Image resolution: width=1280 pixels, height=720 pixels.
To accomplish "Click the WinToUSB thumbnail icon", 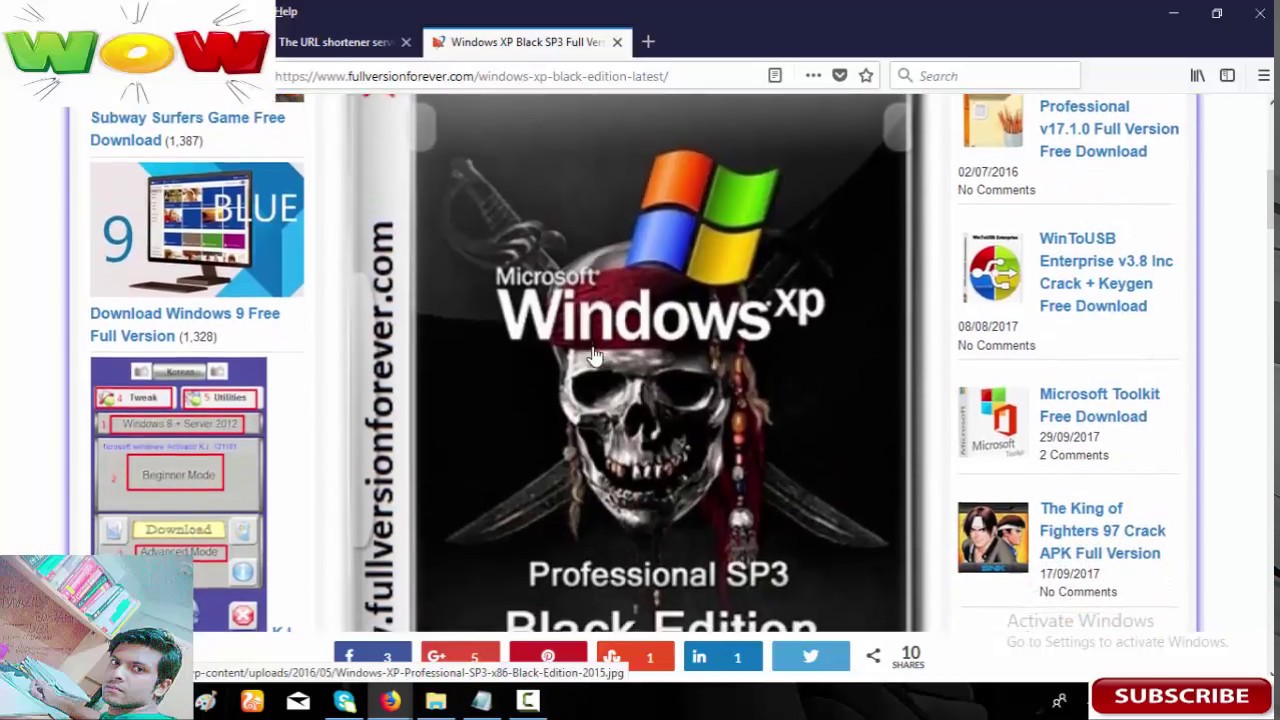I will (x=993, y=267).
